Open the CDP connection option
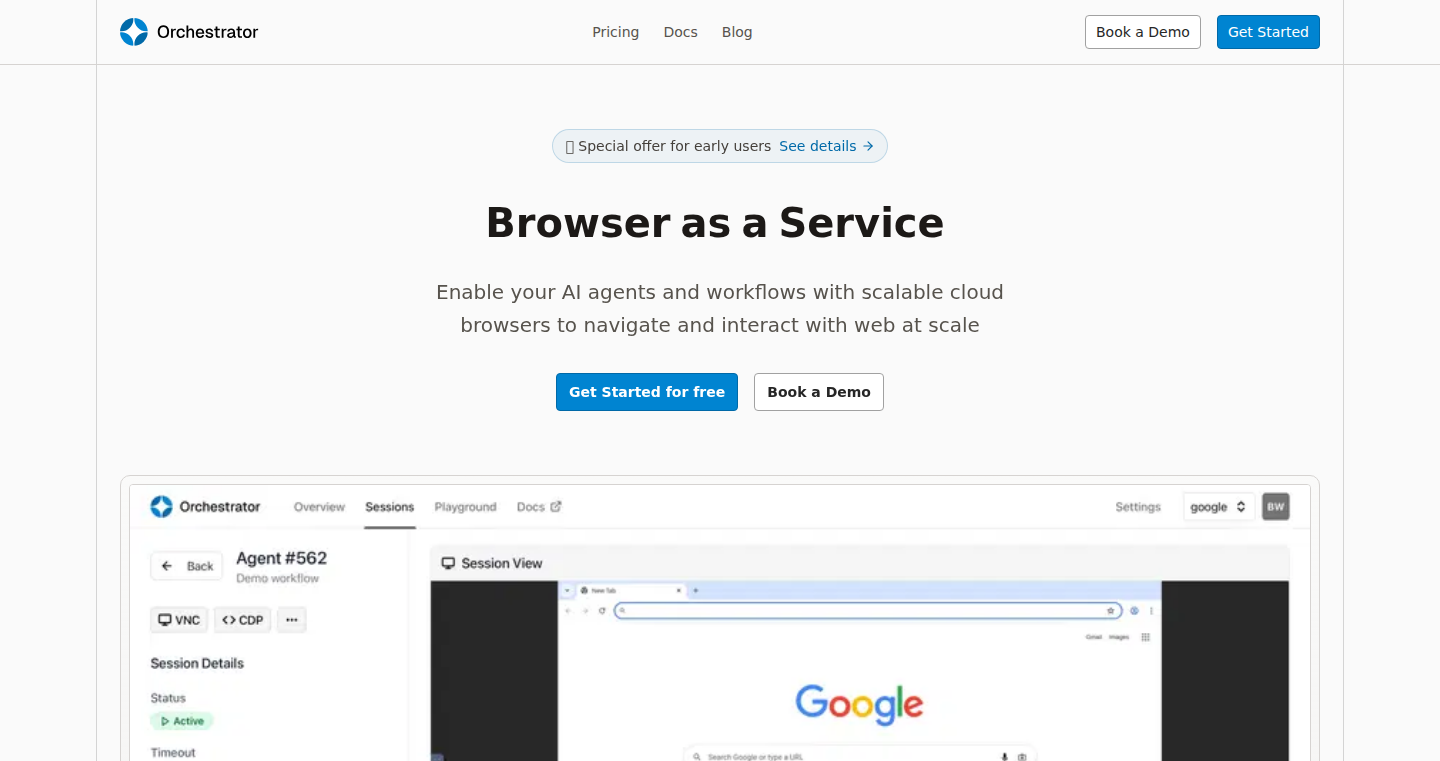This screenshot has height=761, width=1440. 243,620
